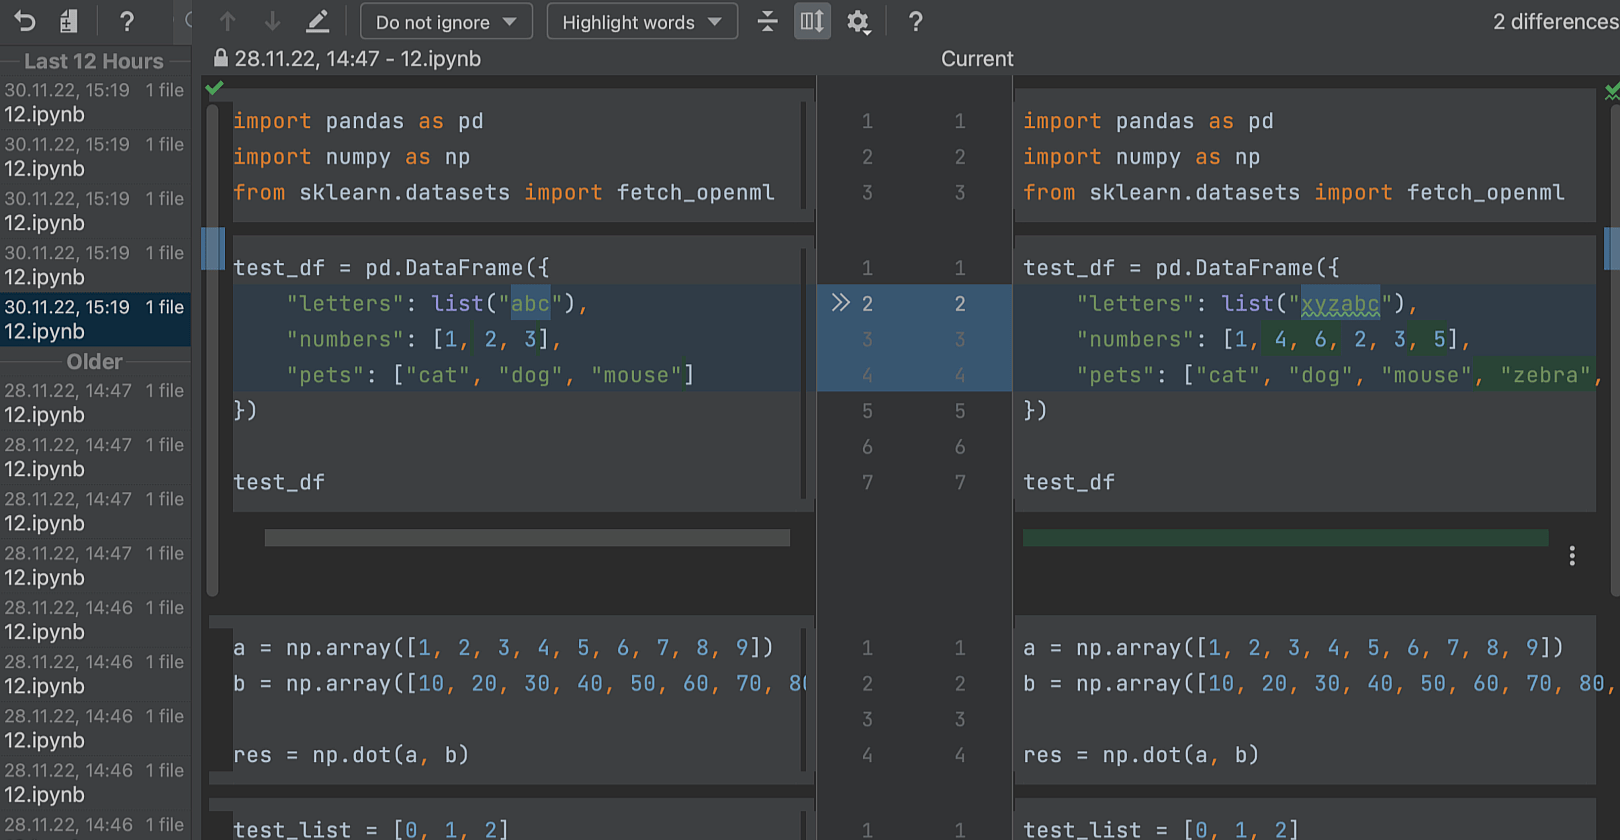This screenshot has height=840, width=1620.
Task: Toggle Collapse Unchanged Fragments
Action: tap(767, 21)
